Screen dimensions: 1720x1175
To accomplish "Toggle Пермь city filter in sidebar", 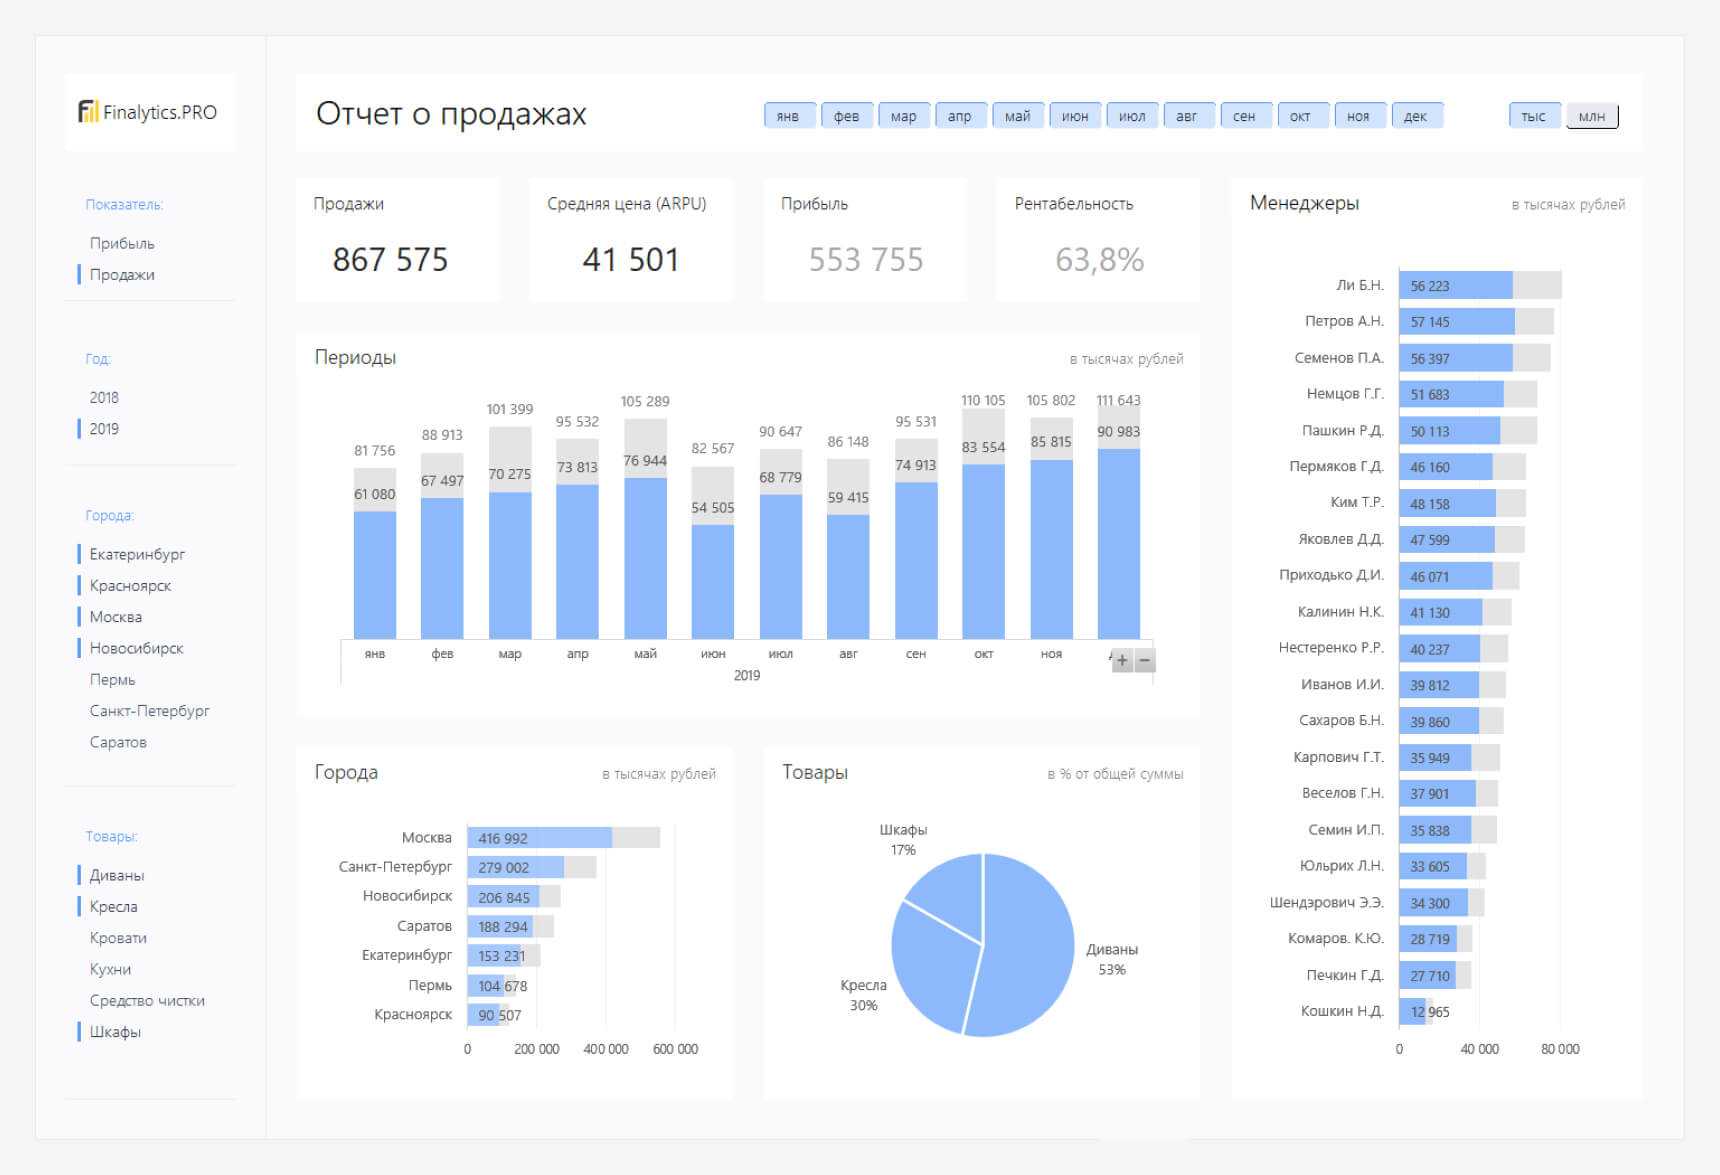I will [x=112, y=679].
